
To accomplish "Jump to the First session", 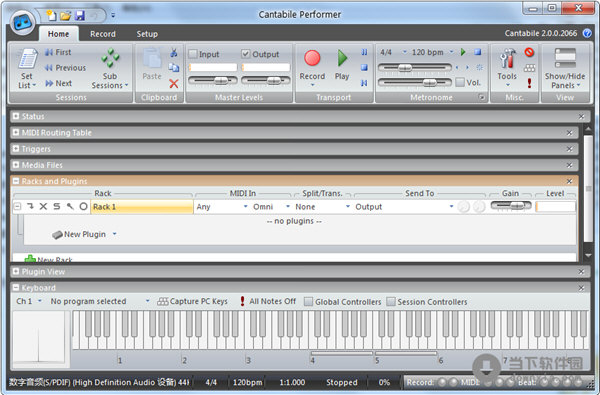I will [58, 52].
